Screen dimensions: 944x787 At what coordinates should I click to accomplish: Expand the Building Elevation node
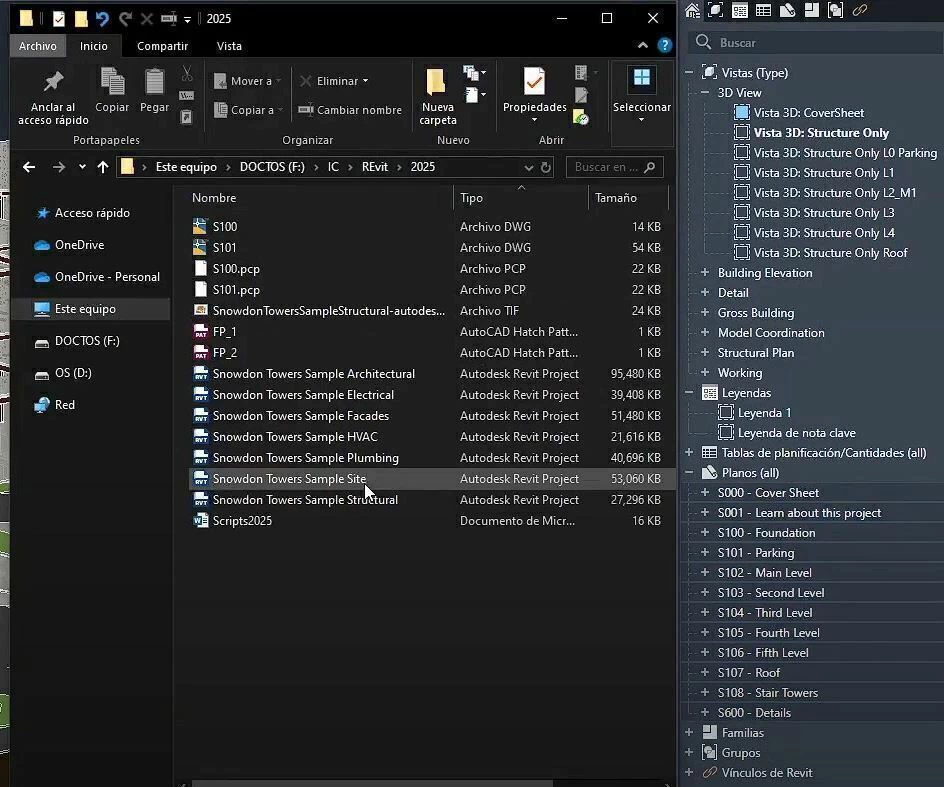[705, 273]
